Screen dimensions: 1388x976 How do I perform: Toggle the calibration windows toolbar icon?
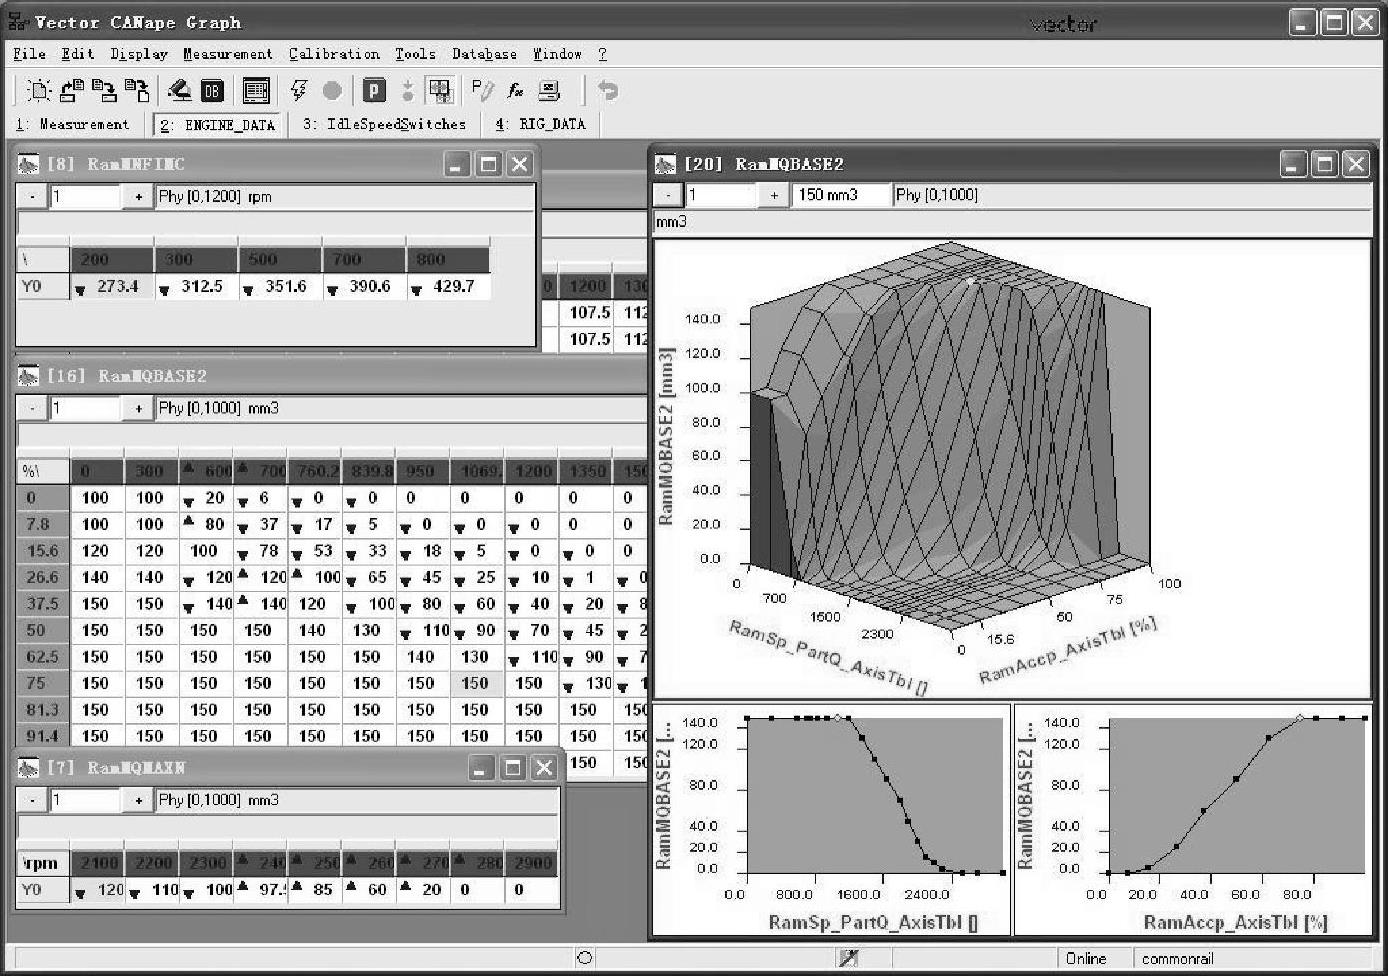pos(440,91)
